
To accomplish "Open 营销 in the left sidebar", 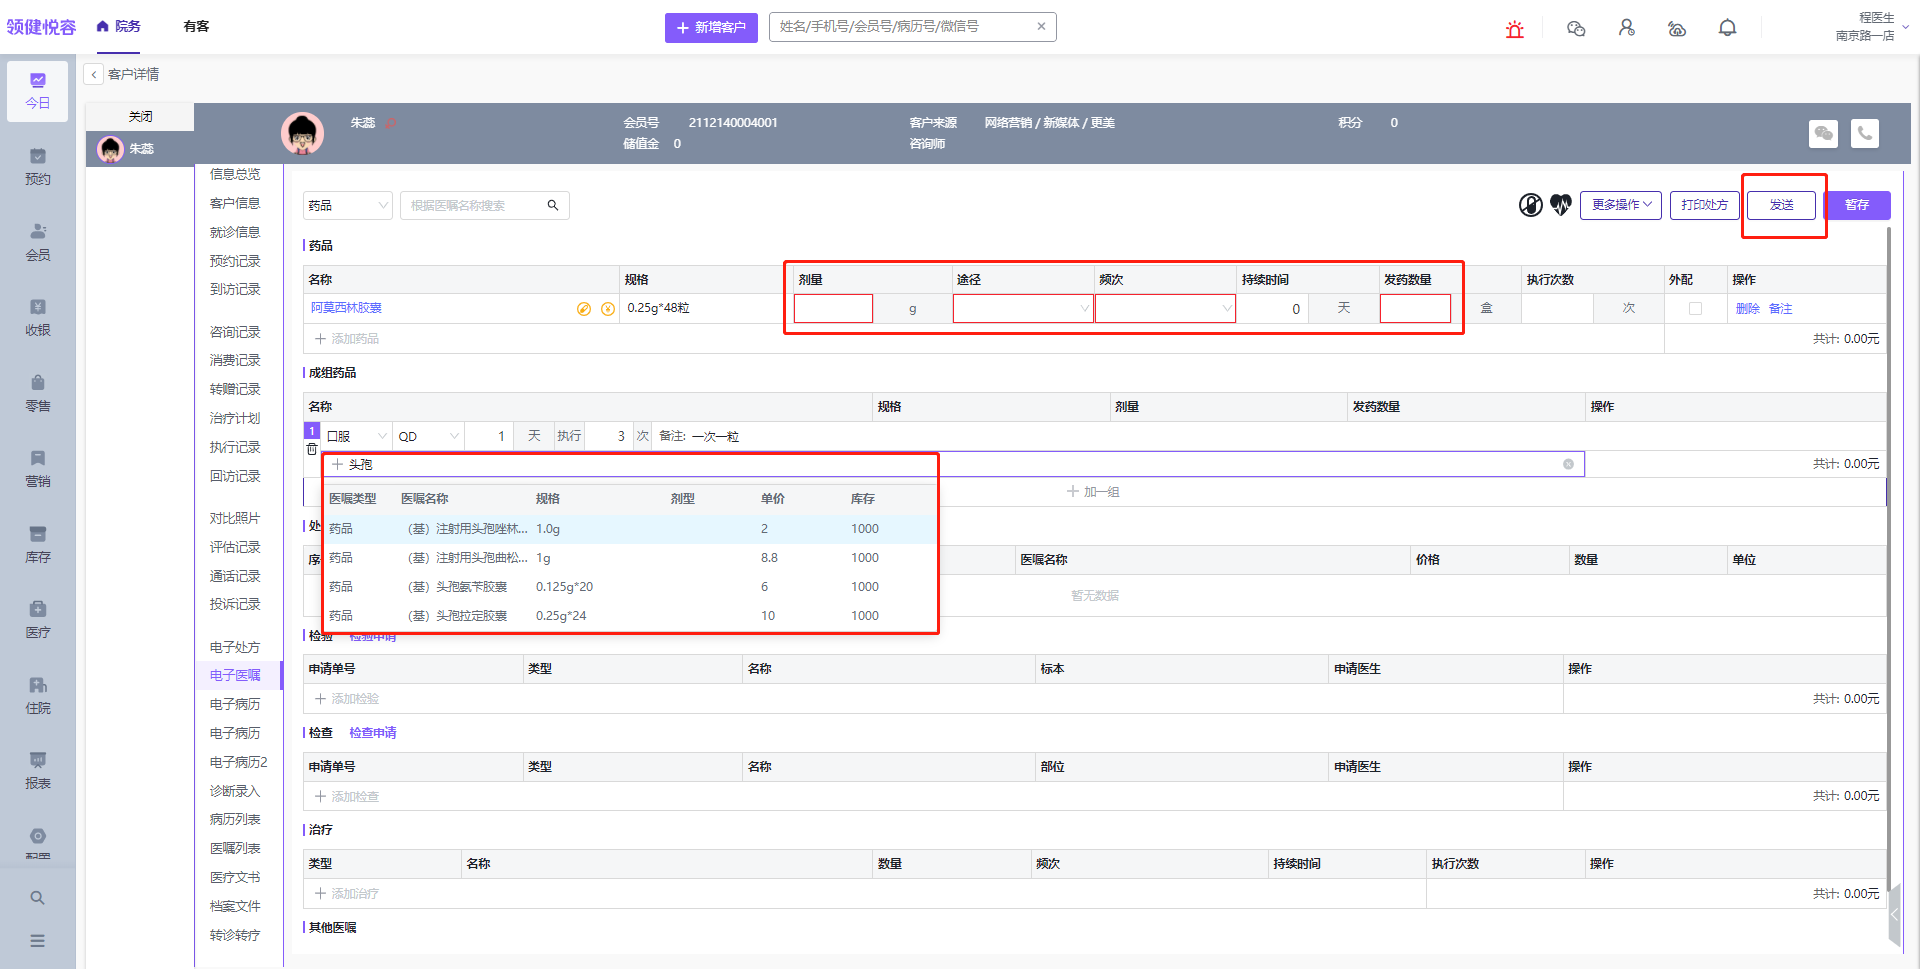I will [x=38, y=469].
